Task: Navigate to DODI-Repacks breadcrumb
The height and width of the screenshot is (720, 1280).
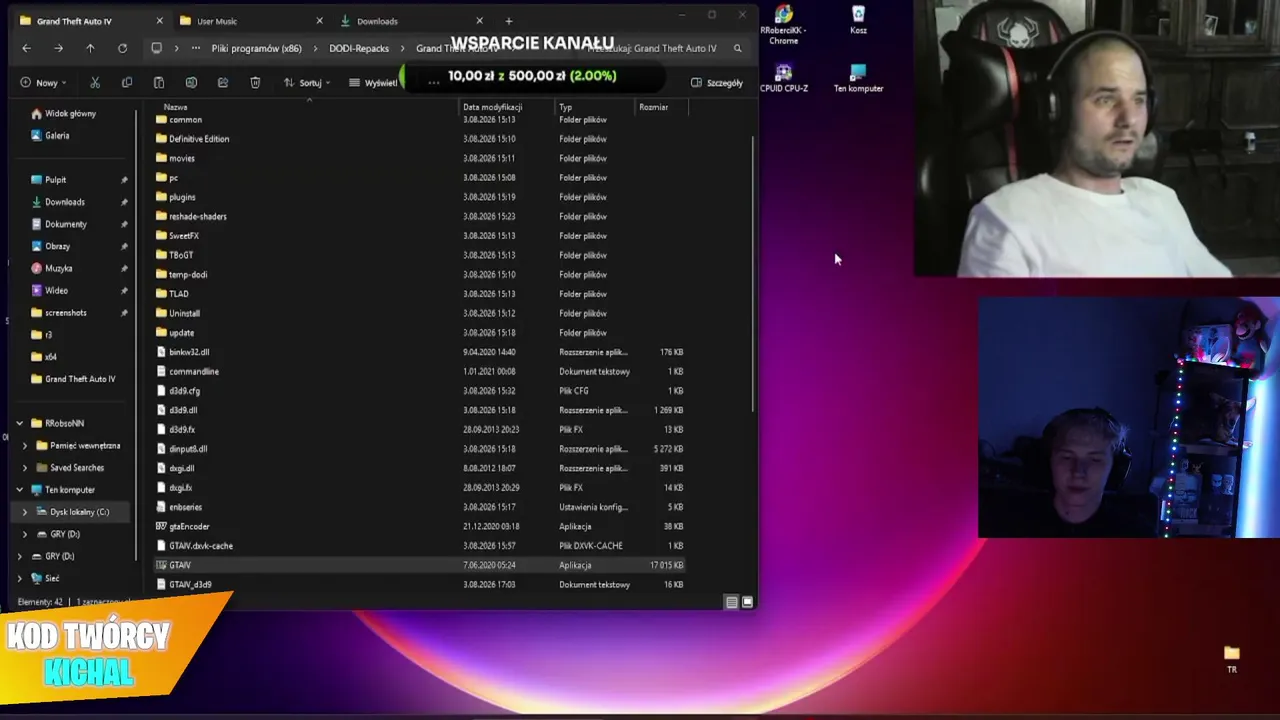Action: pos(359,48)
